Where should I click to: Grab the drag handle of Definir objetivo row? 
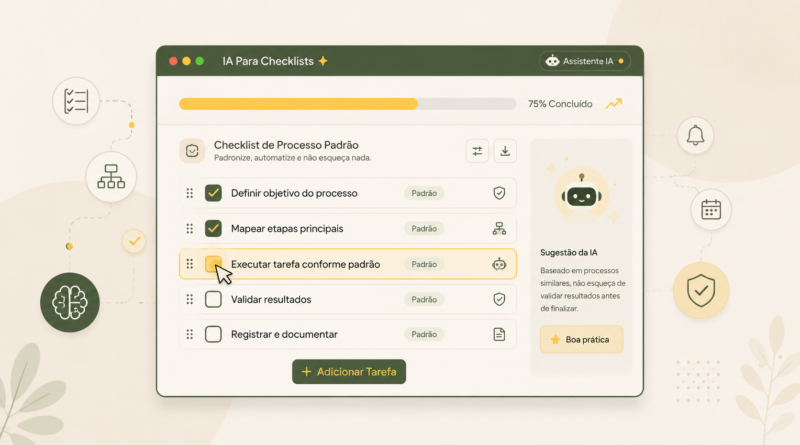[190, 193]
